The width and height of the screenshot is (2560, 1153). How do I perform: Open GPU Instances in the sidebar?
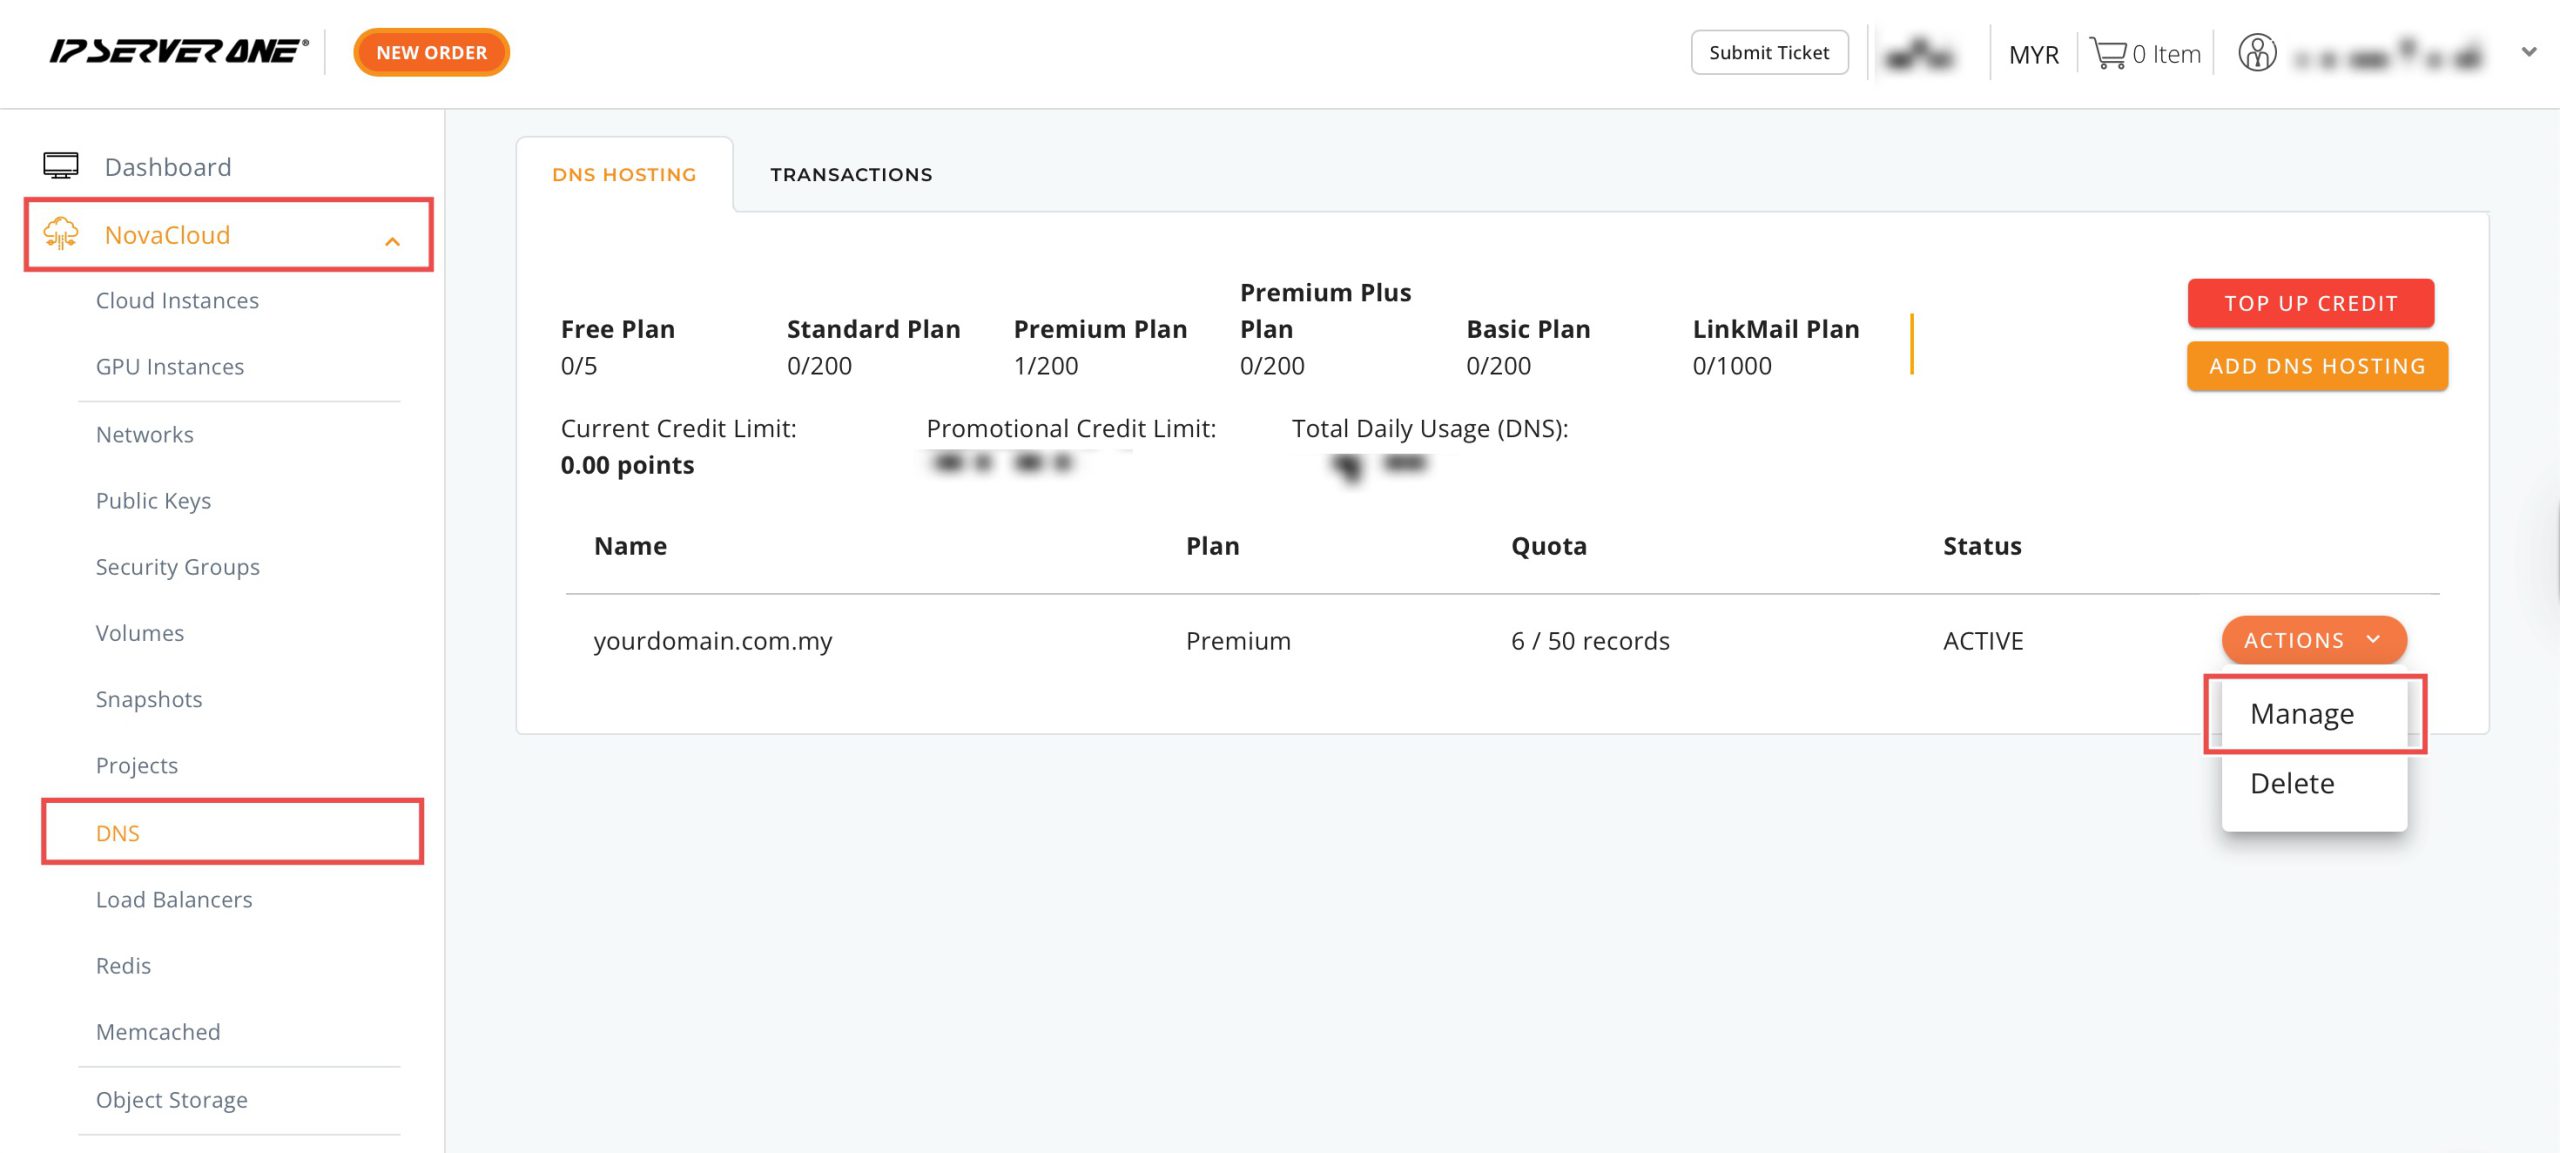pos(170,366)
